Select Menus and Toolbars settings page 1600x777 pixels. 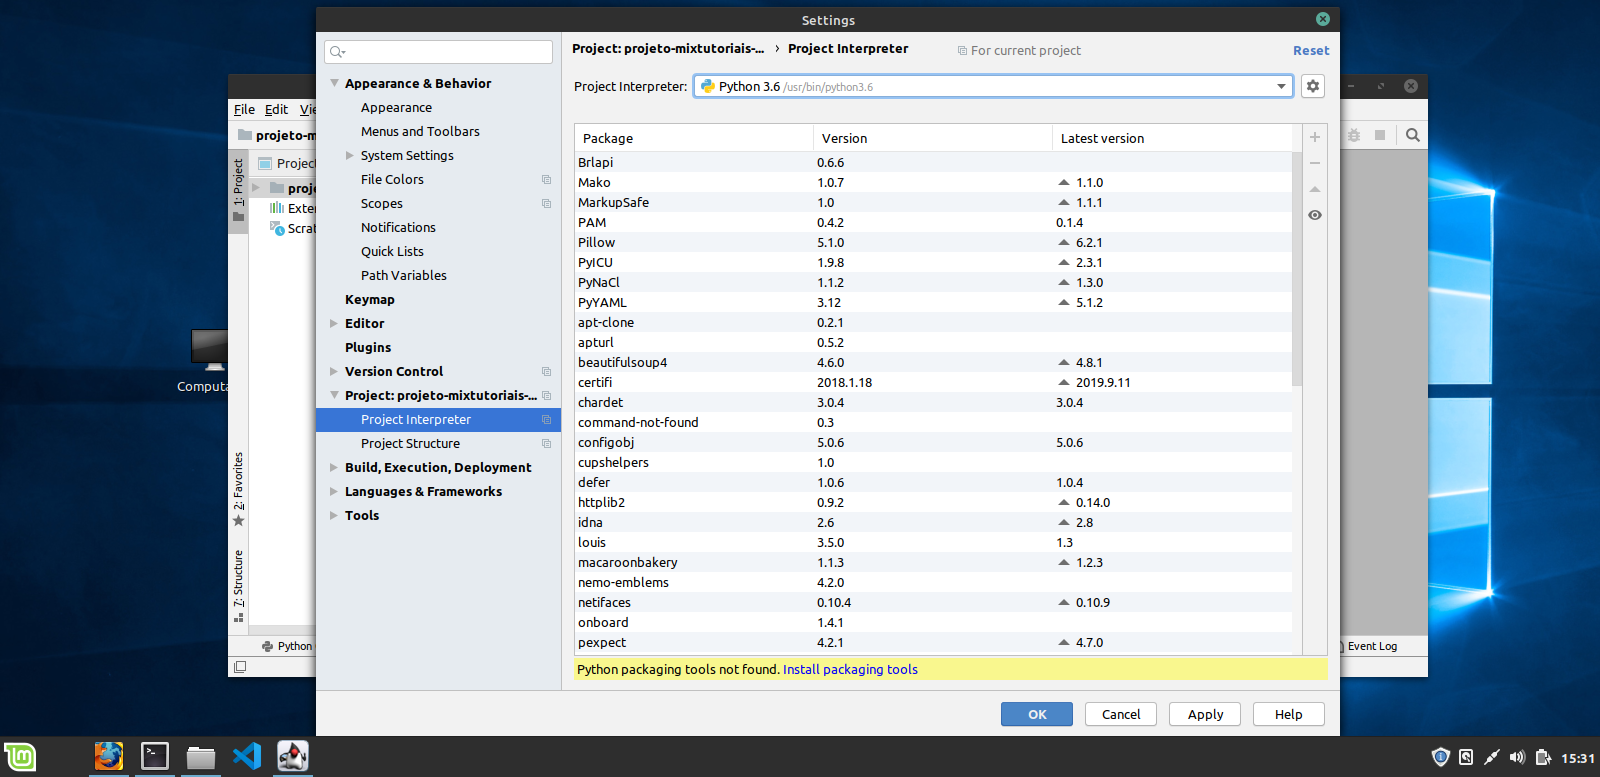click(420, 132)
